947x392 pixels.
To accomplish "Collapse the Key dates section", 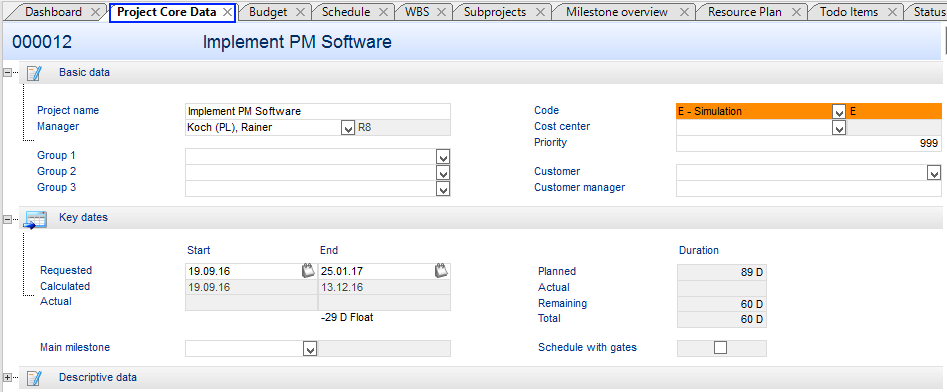I will point(7,219).
